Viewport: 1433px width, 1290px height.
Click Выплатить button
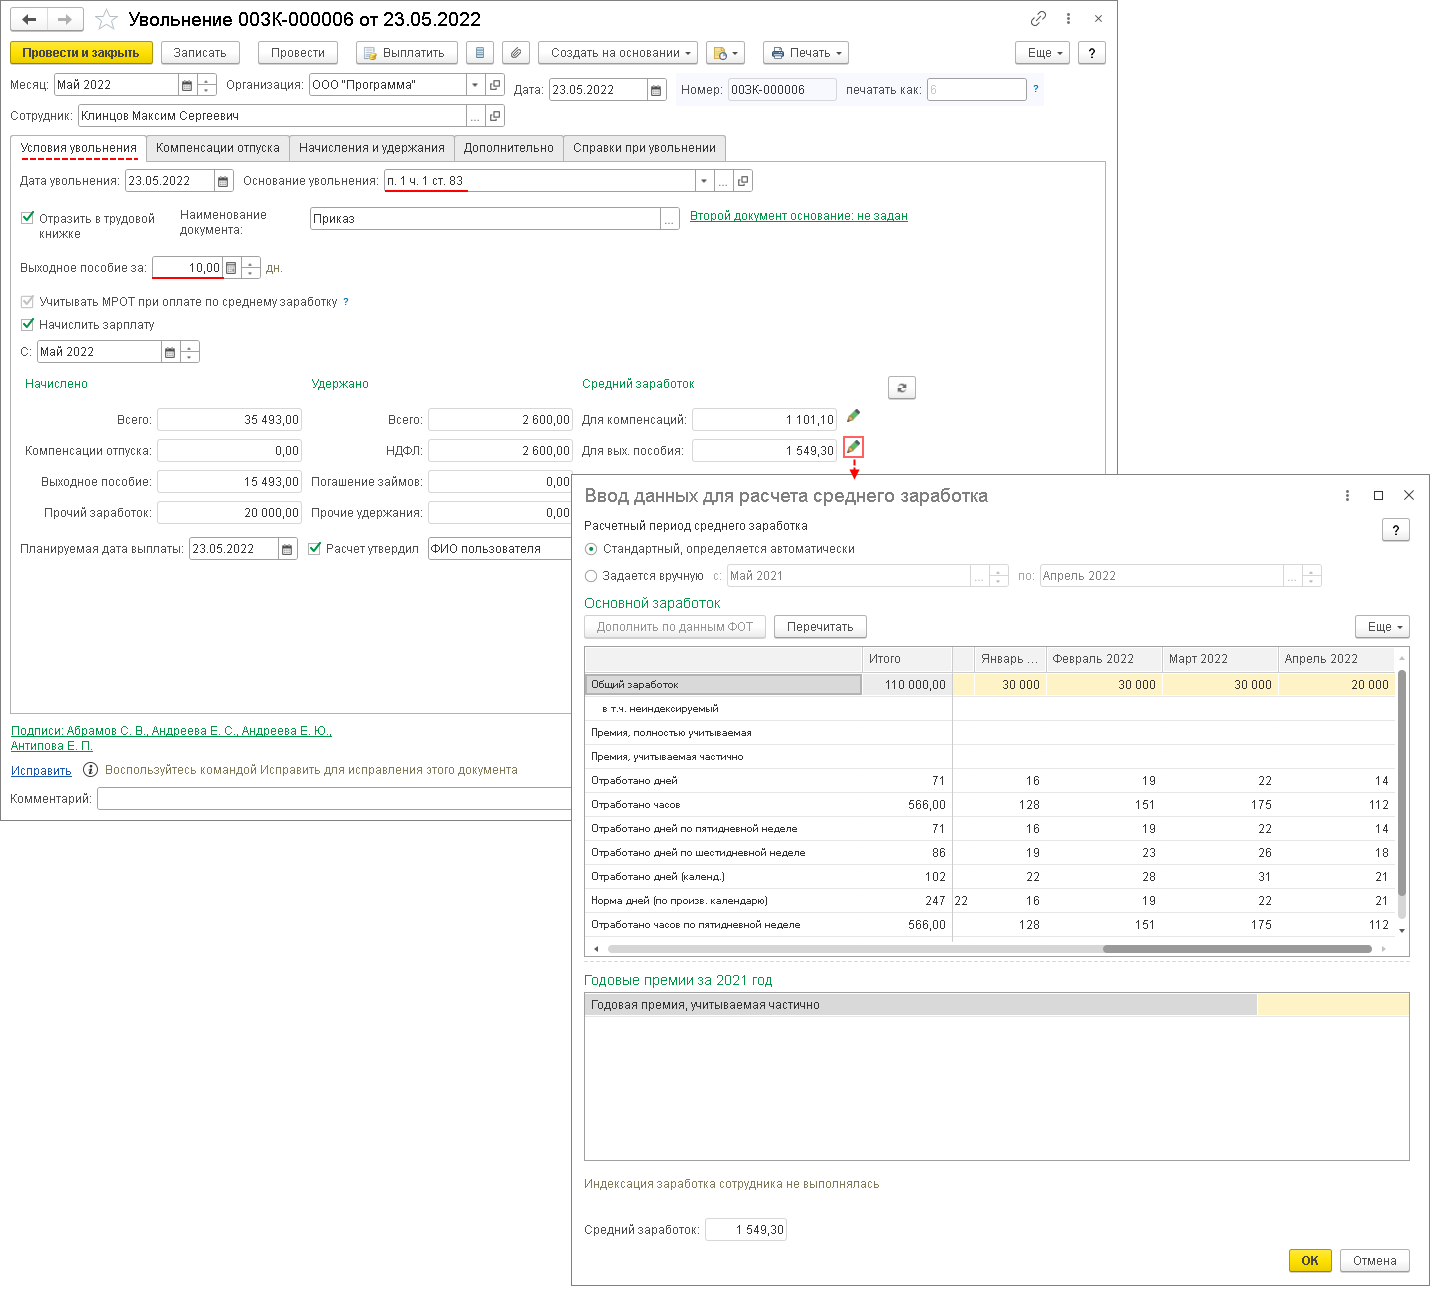pos(407,53)
